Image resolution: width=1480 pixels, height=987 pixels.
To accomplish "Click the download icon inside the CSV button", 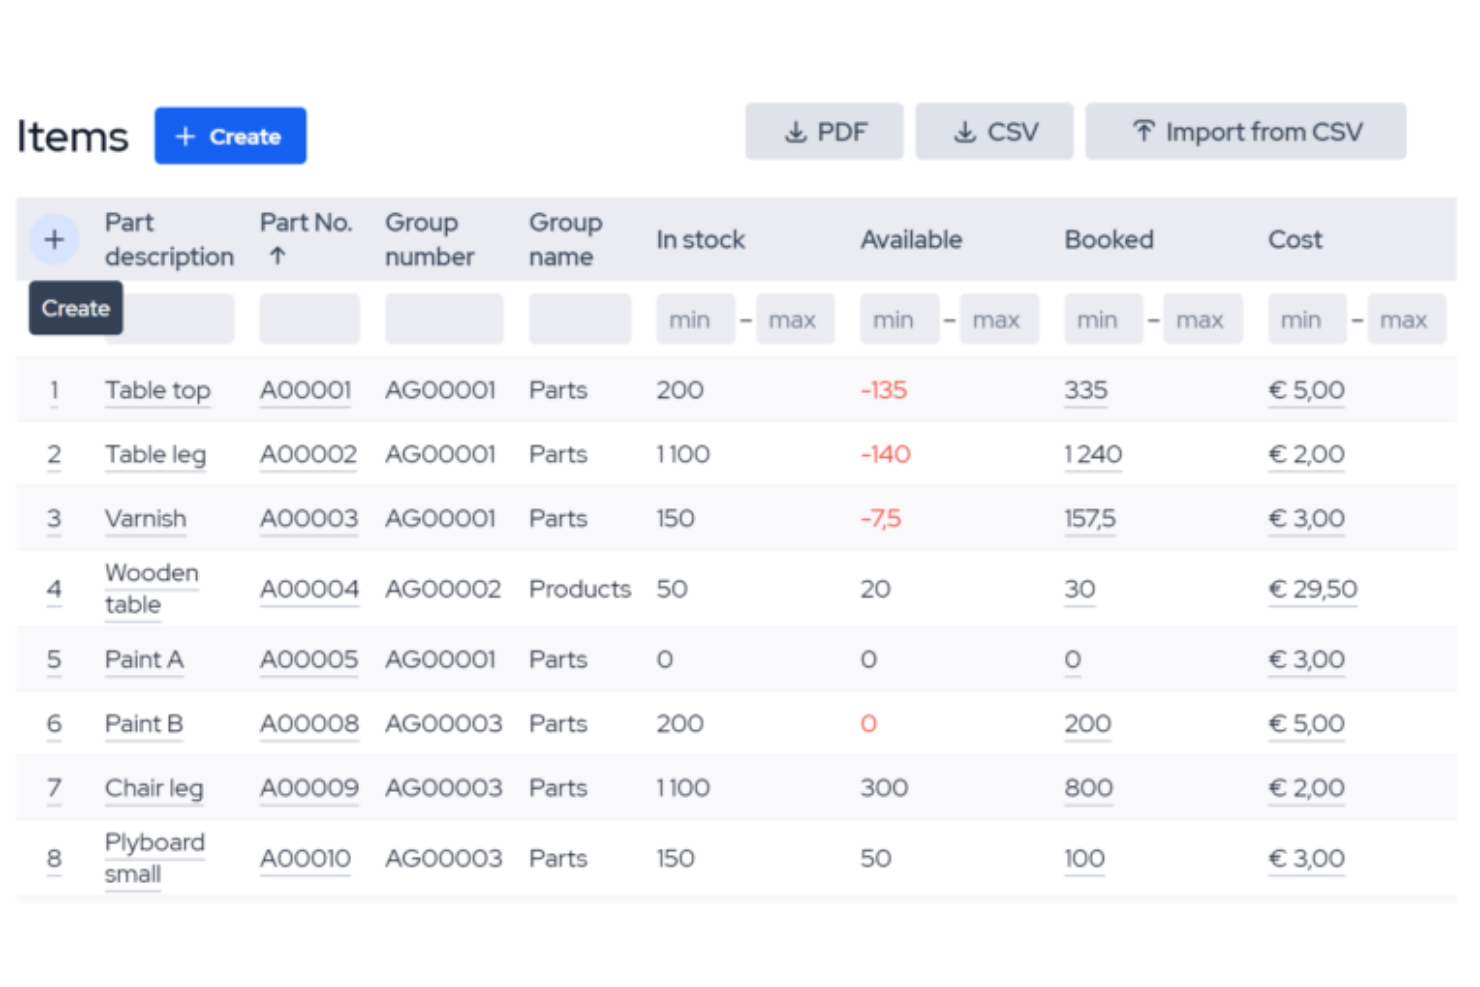I will [x=965, y=131].
